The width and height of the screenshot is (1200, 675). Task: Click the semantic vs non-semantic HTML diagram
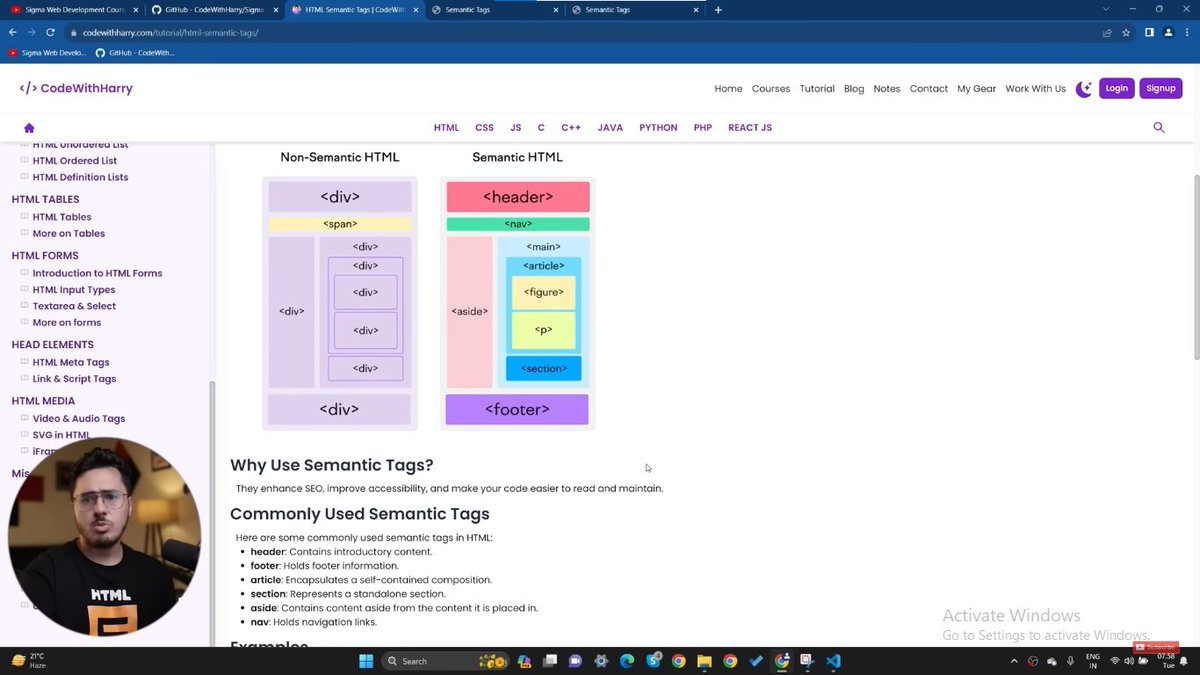tap(428, 290)
